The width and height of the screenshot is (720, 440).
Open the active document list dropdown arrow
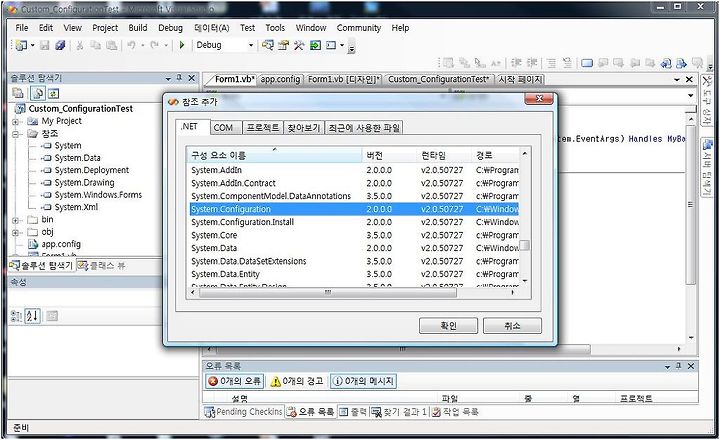677,79
